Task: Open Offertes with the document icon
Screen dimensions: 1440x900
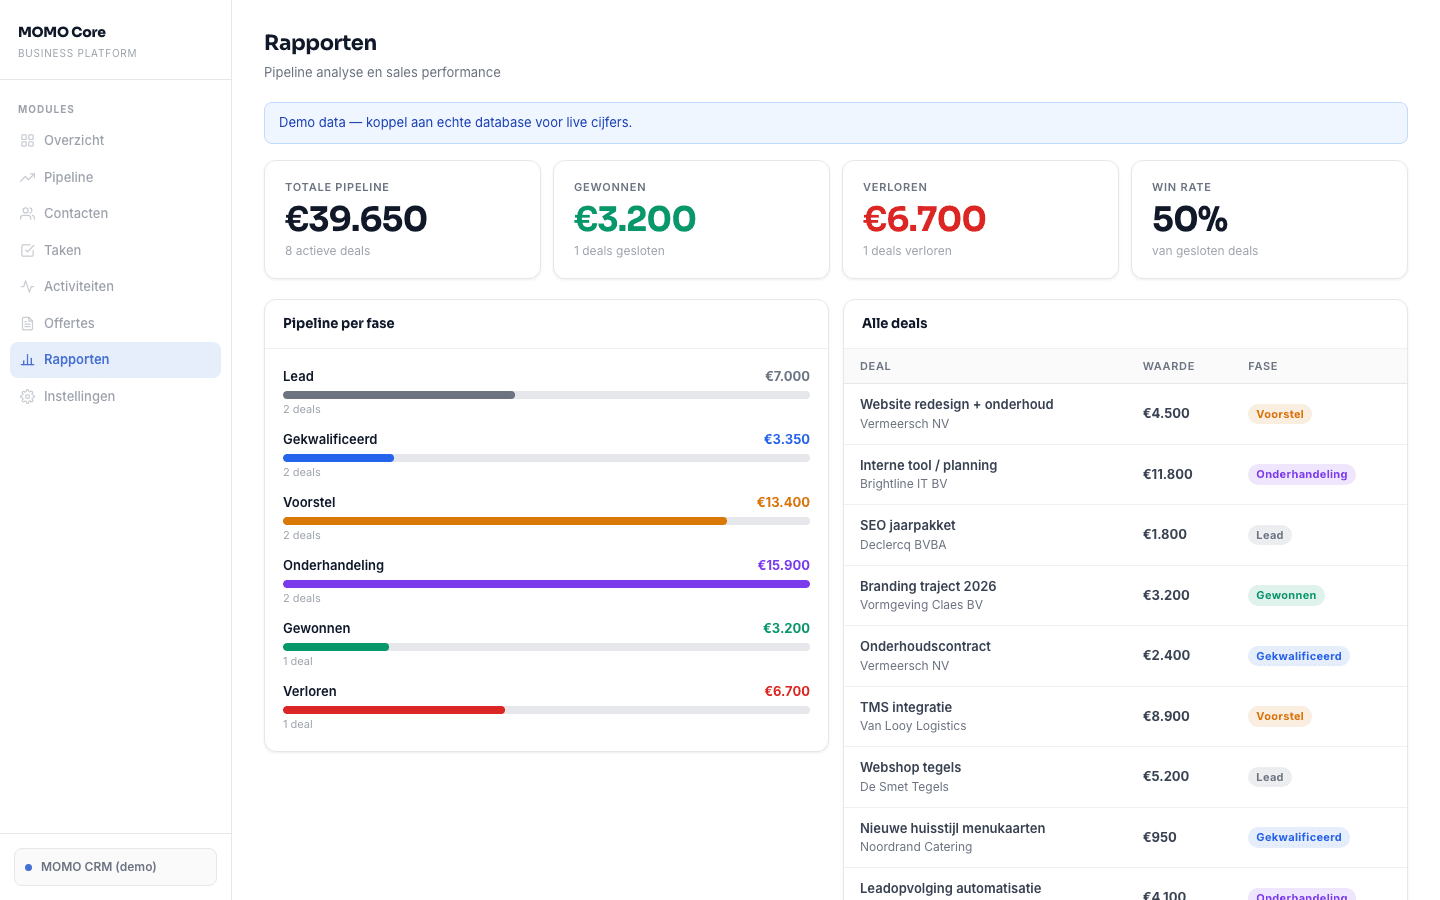Action: pos(26,323)
